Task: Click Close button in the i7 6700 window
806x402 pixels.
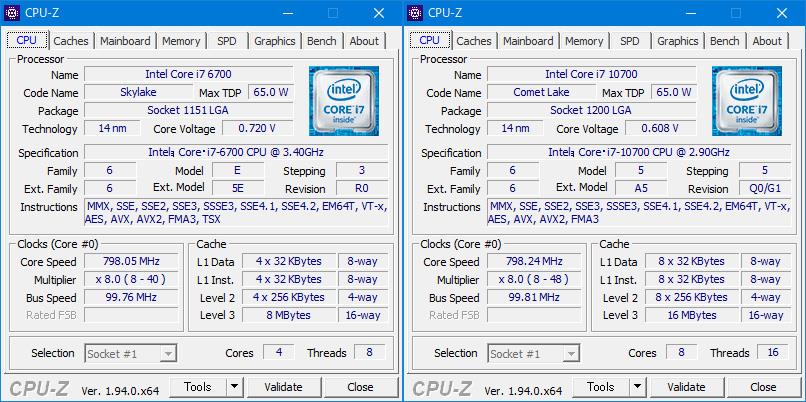Action: 360,387
